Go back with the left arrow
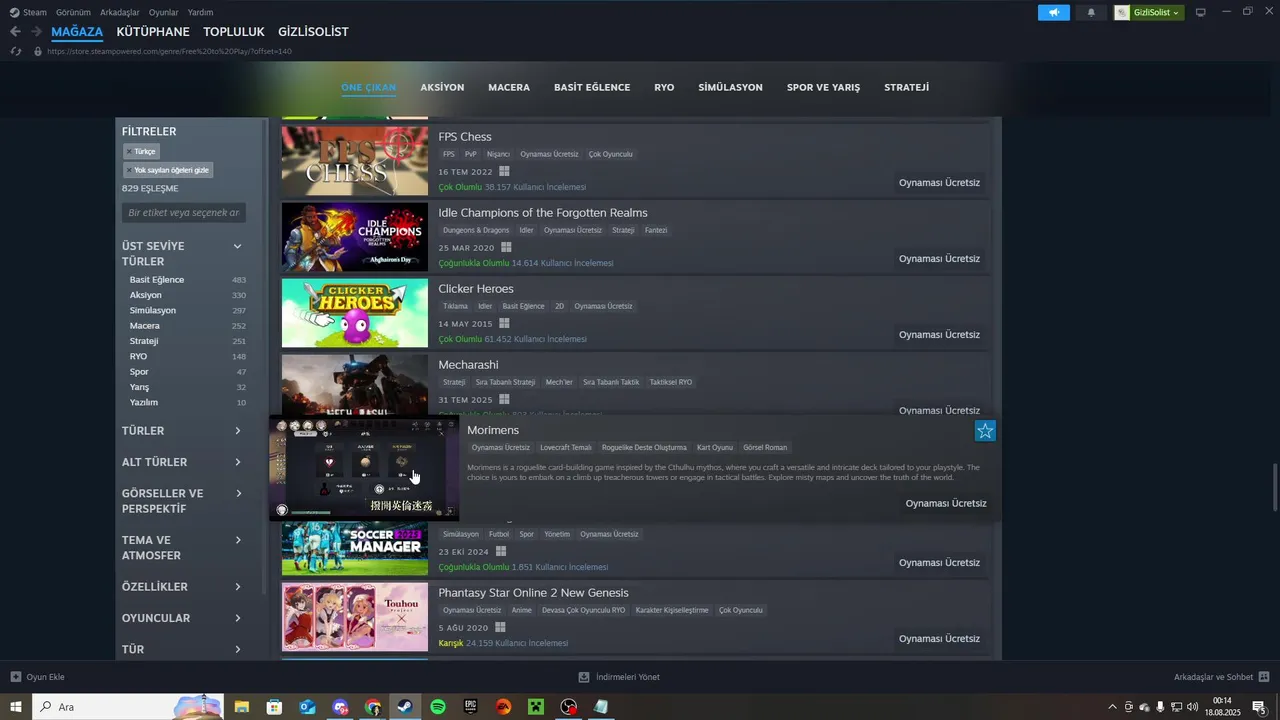The image size is (1280, 720). coord(15,32)
